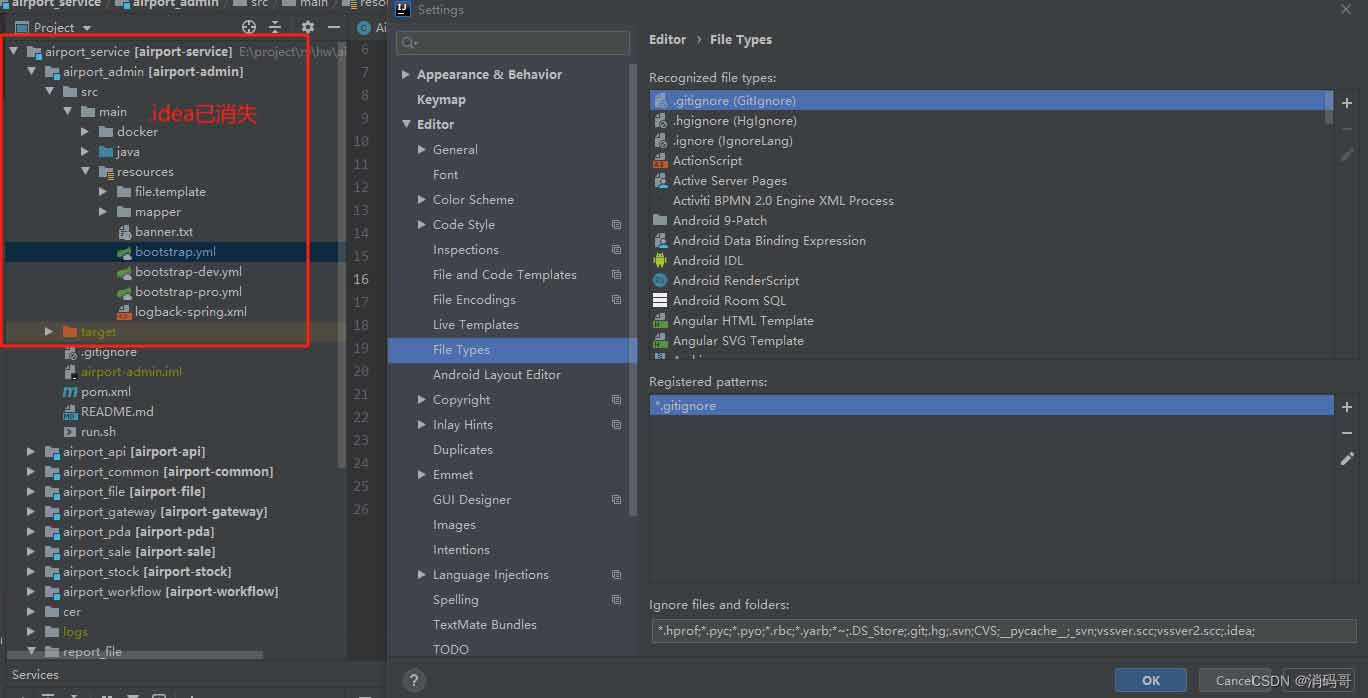Expand the Color Scheme settings node
This screenshot has width=1368, height=698.
point(422,200)
